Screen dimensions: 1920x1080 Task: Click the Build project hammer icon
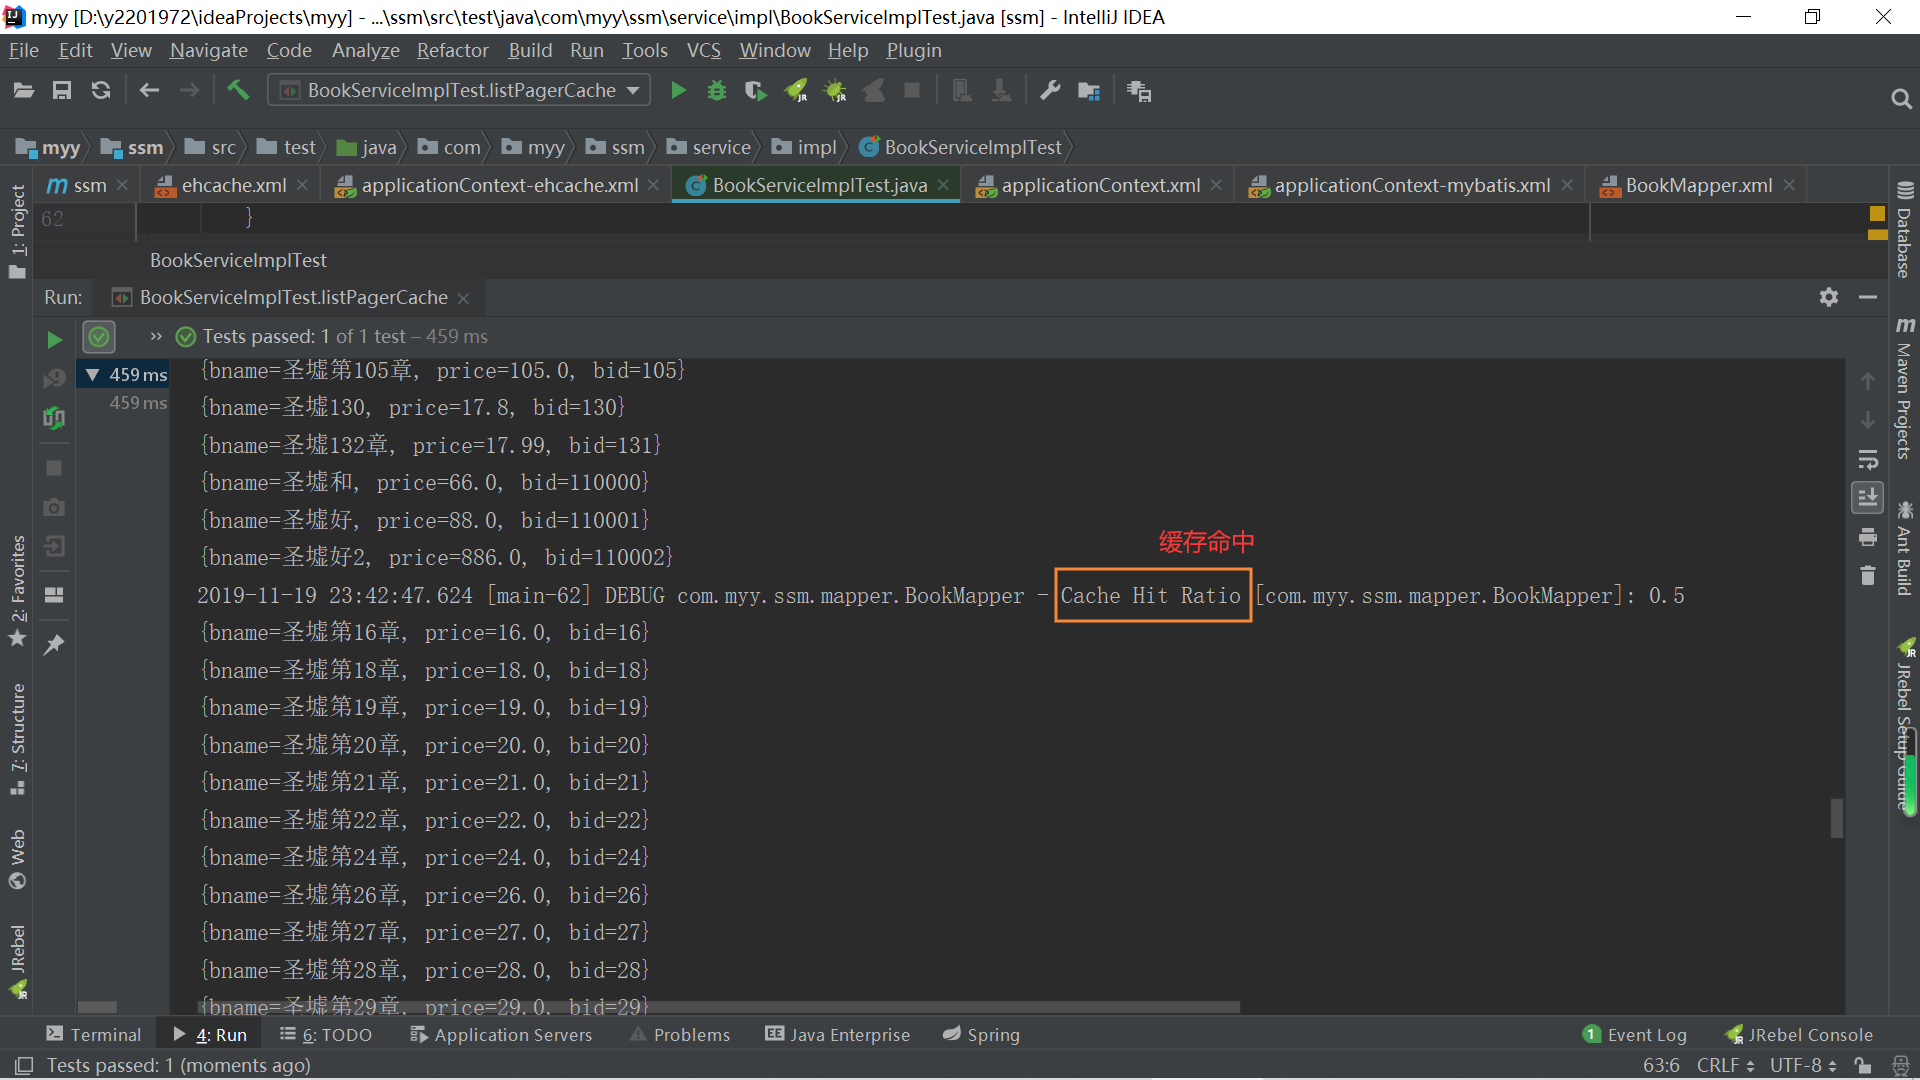tap(238, 90)
